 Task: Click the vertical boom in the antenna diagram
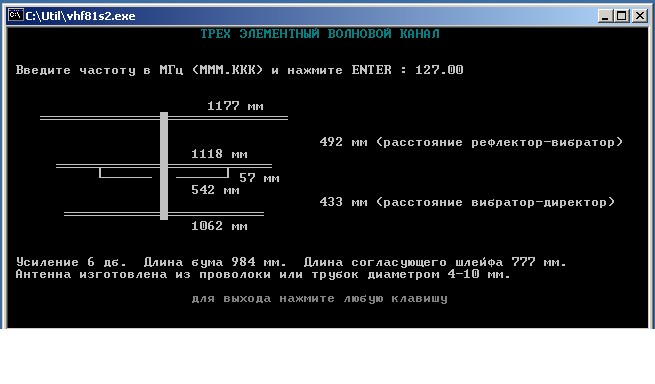click(x=164, y=165)
